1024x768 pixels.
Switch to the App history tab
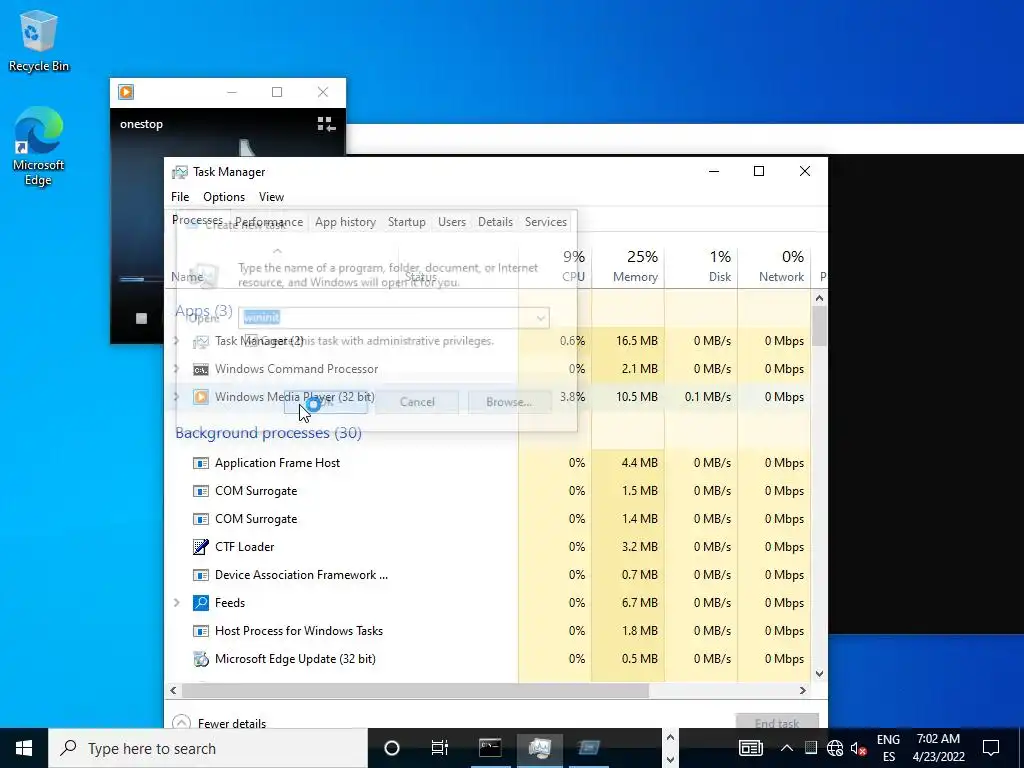tap(345, 222)
